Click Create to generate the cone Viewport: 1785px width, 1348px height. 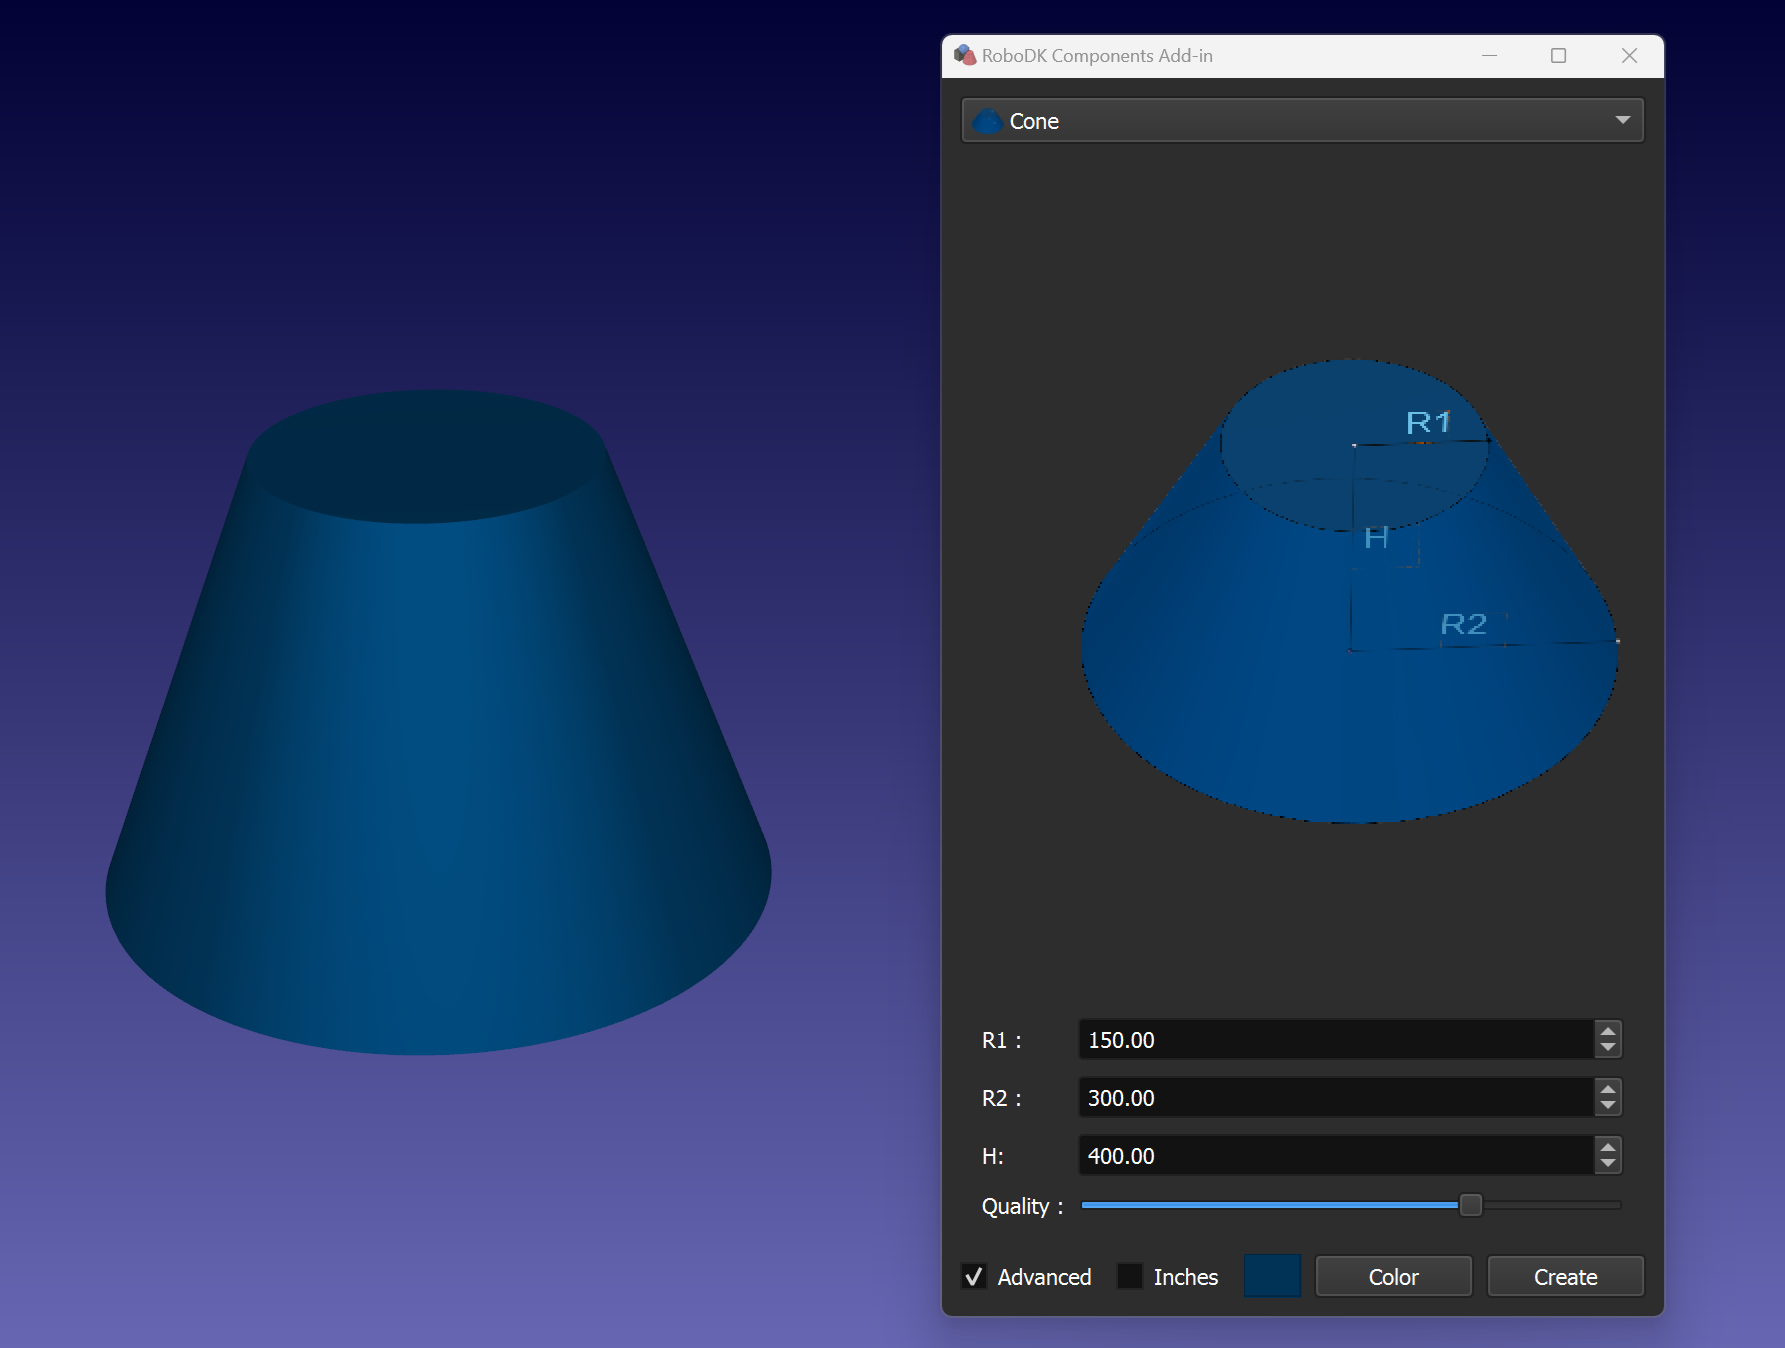coord(1565,1276)
